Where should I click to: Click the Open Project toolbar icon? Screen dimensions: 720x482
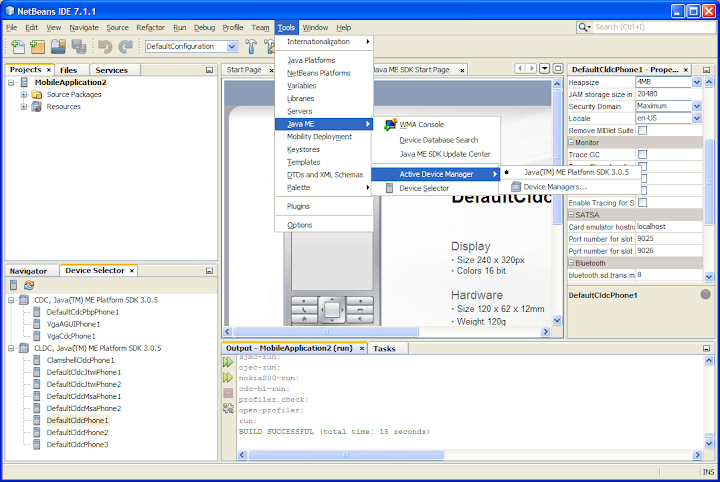point(58,46)
